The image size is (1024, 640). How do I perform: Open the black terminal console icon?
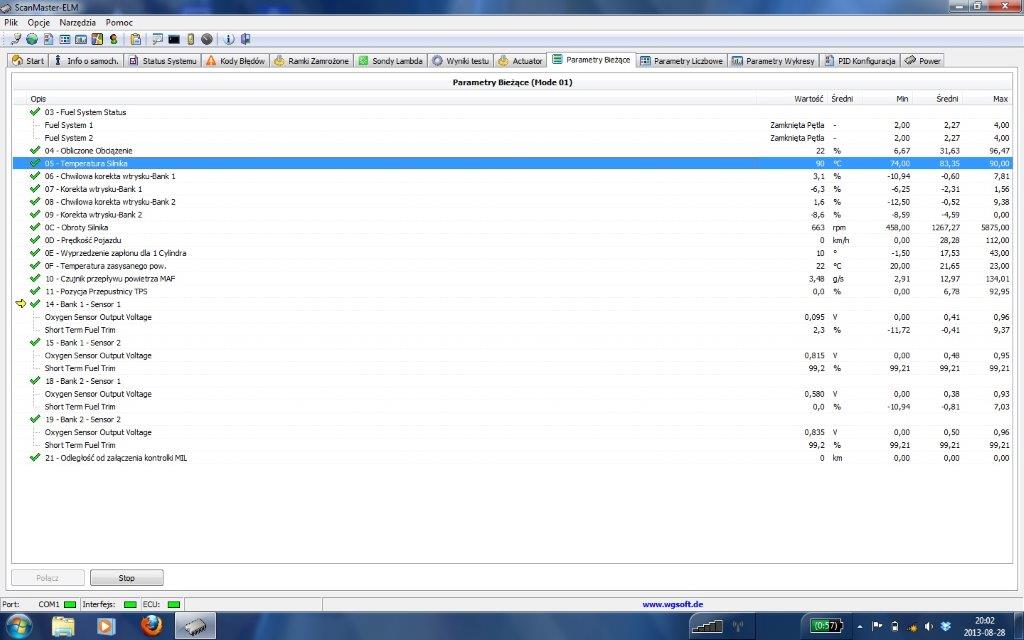point(174,39)
